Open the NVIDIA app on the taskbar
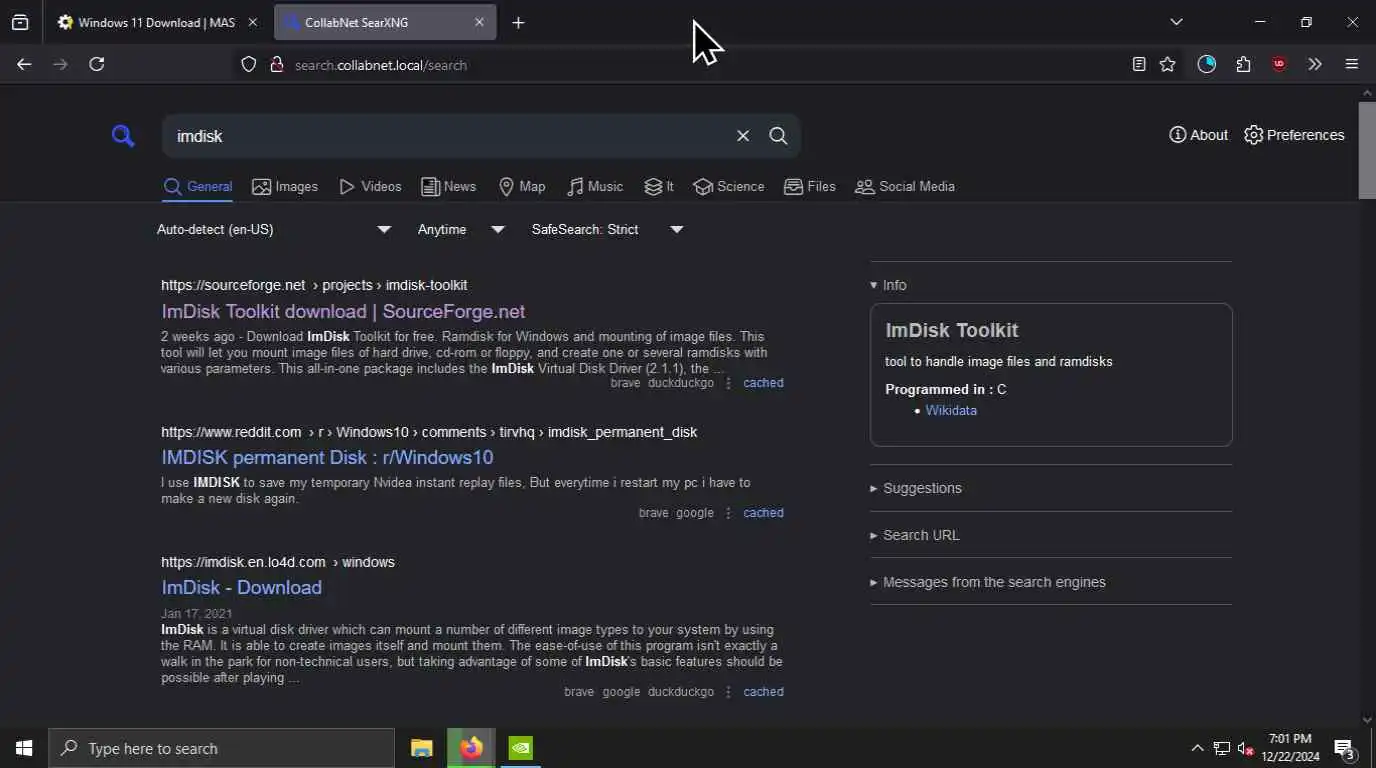This screenshot has height=768, width=1376. [x=520, y=748]
